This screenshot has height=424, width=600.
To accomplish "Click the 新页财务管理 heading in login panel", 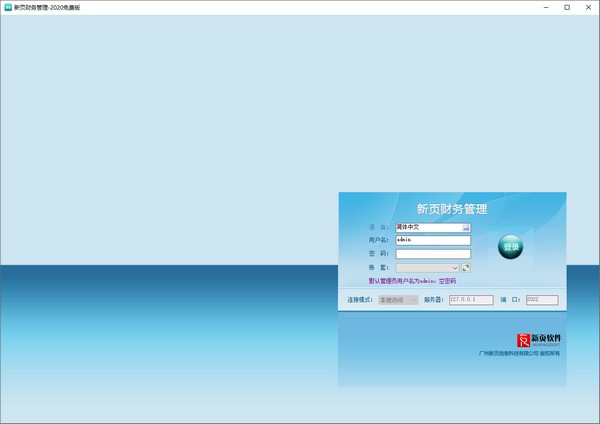I will (x=452, y=209).
